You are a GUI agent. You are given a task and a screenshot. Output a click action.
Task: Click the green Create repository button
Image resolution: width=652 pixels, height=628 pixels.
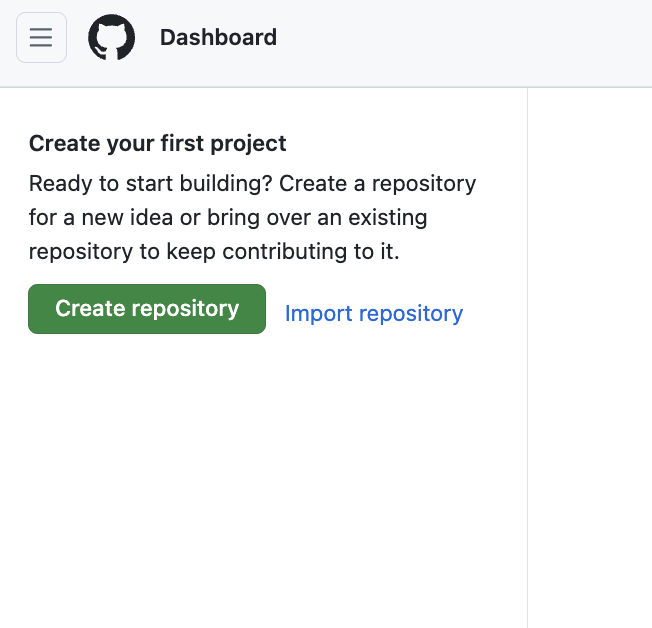(x=147, y=309)
